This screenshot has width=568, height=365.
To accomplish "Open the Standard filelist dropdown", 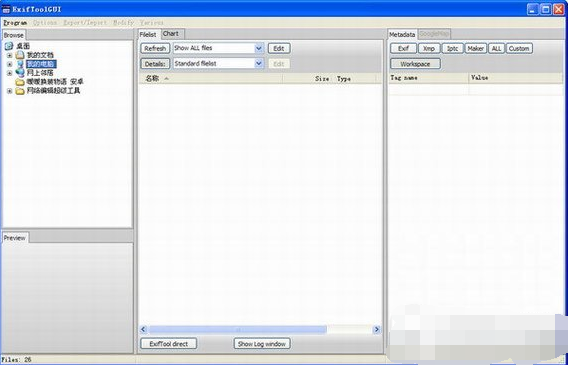I will tap(218, 64).
